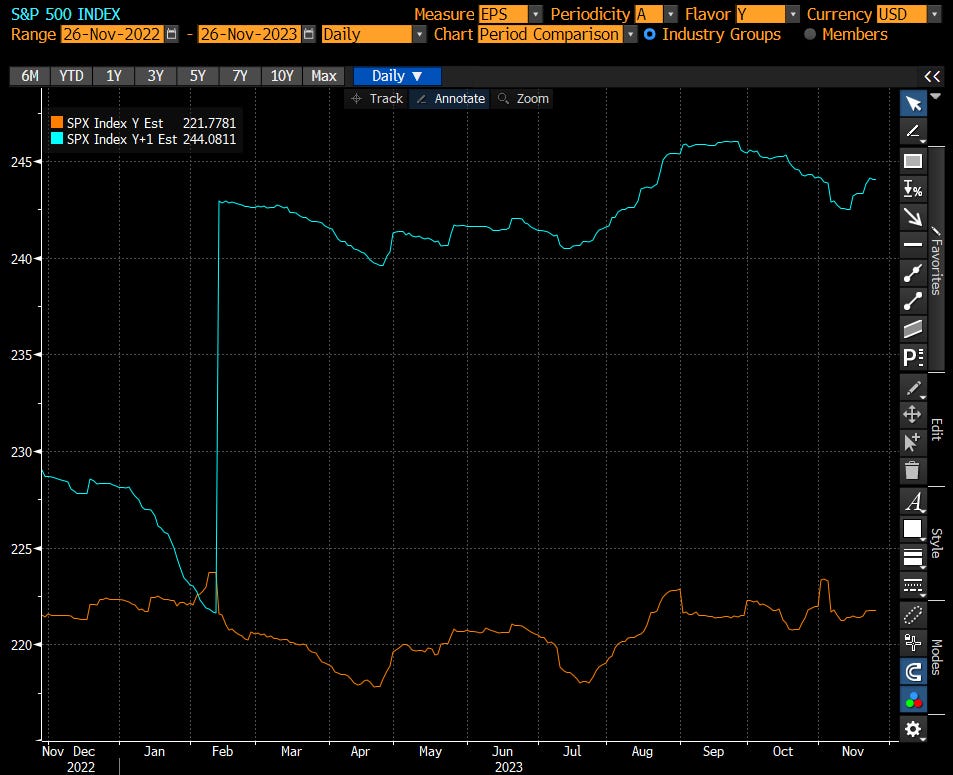Screen dimensions: 953x775
Task: Open the white fill color swatch
Action: click(913, 529)
